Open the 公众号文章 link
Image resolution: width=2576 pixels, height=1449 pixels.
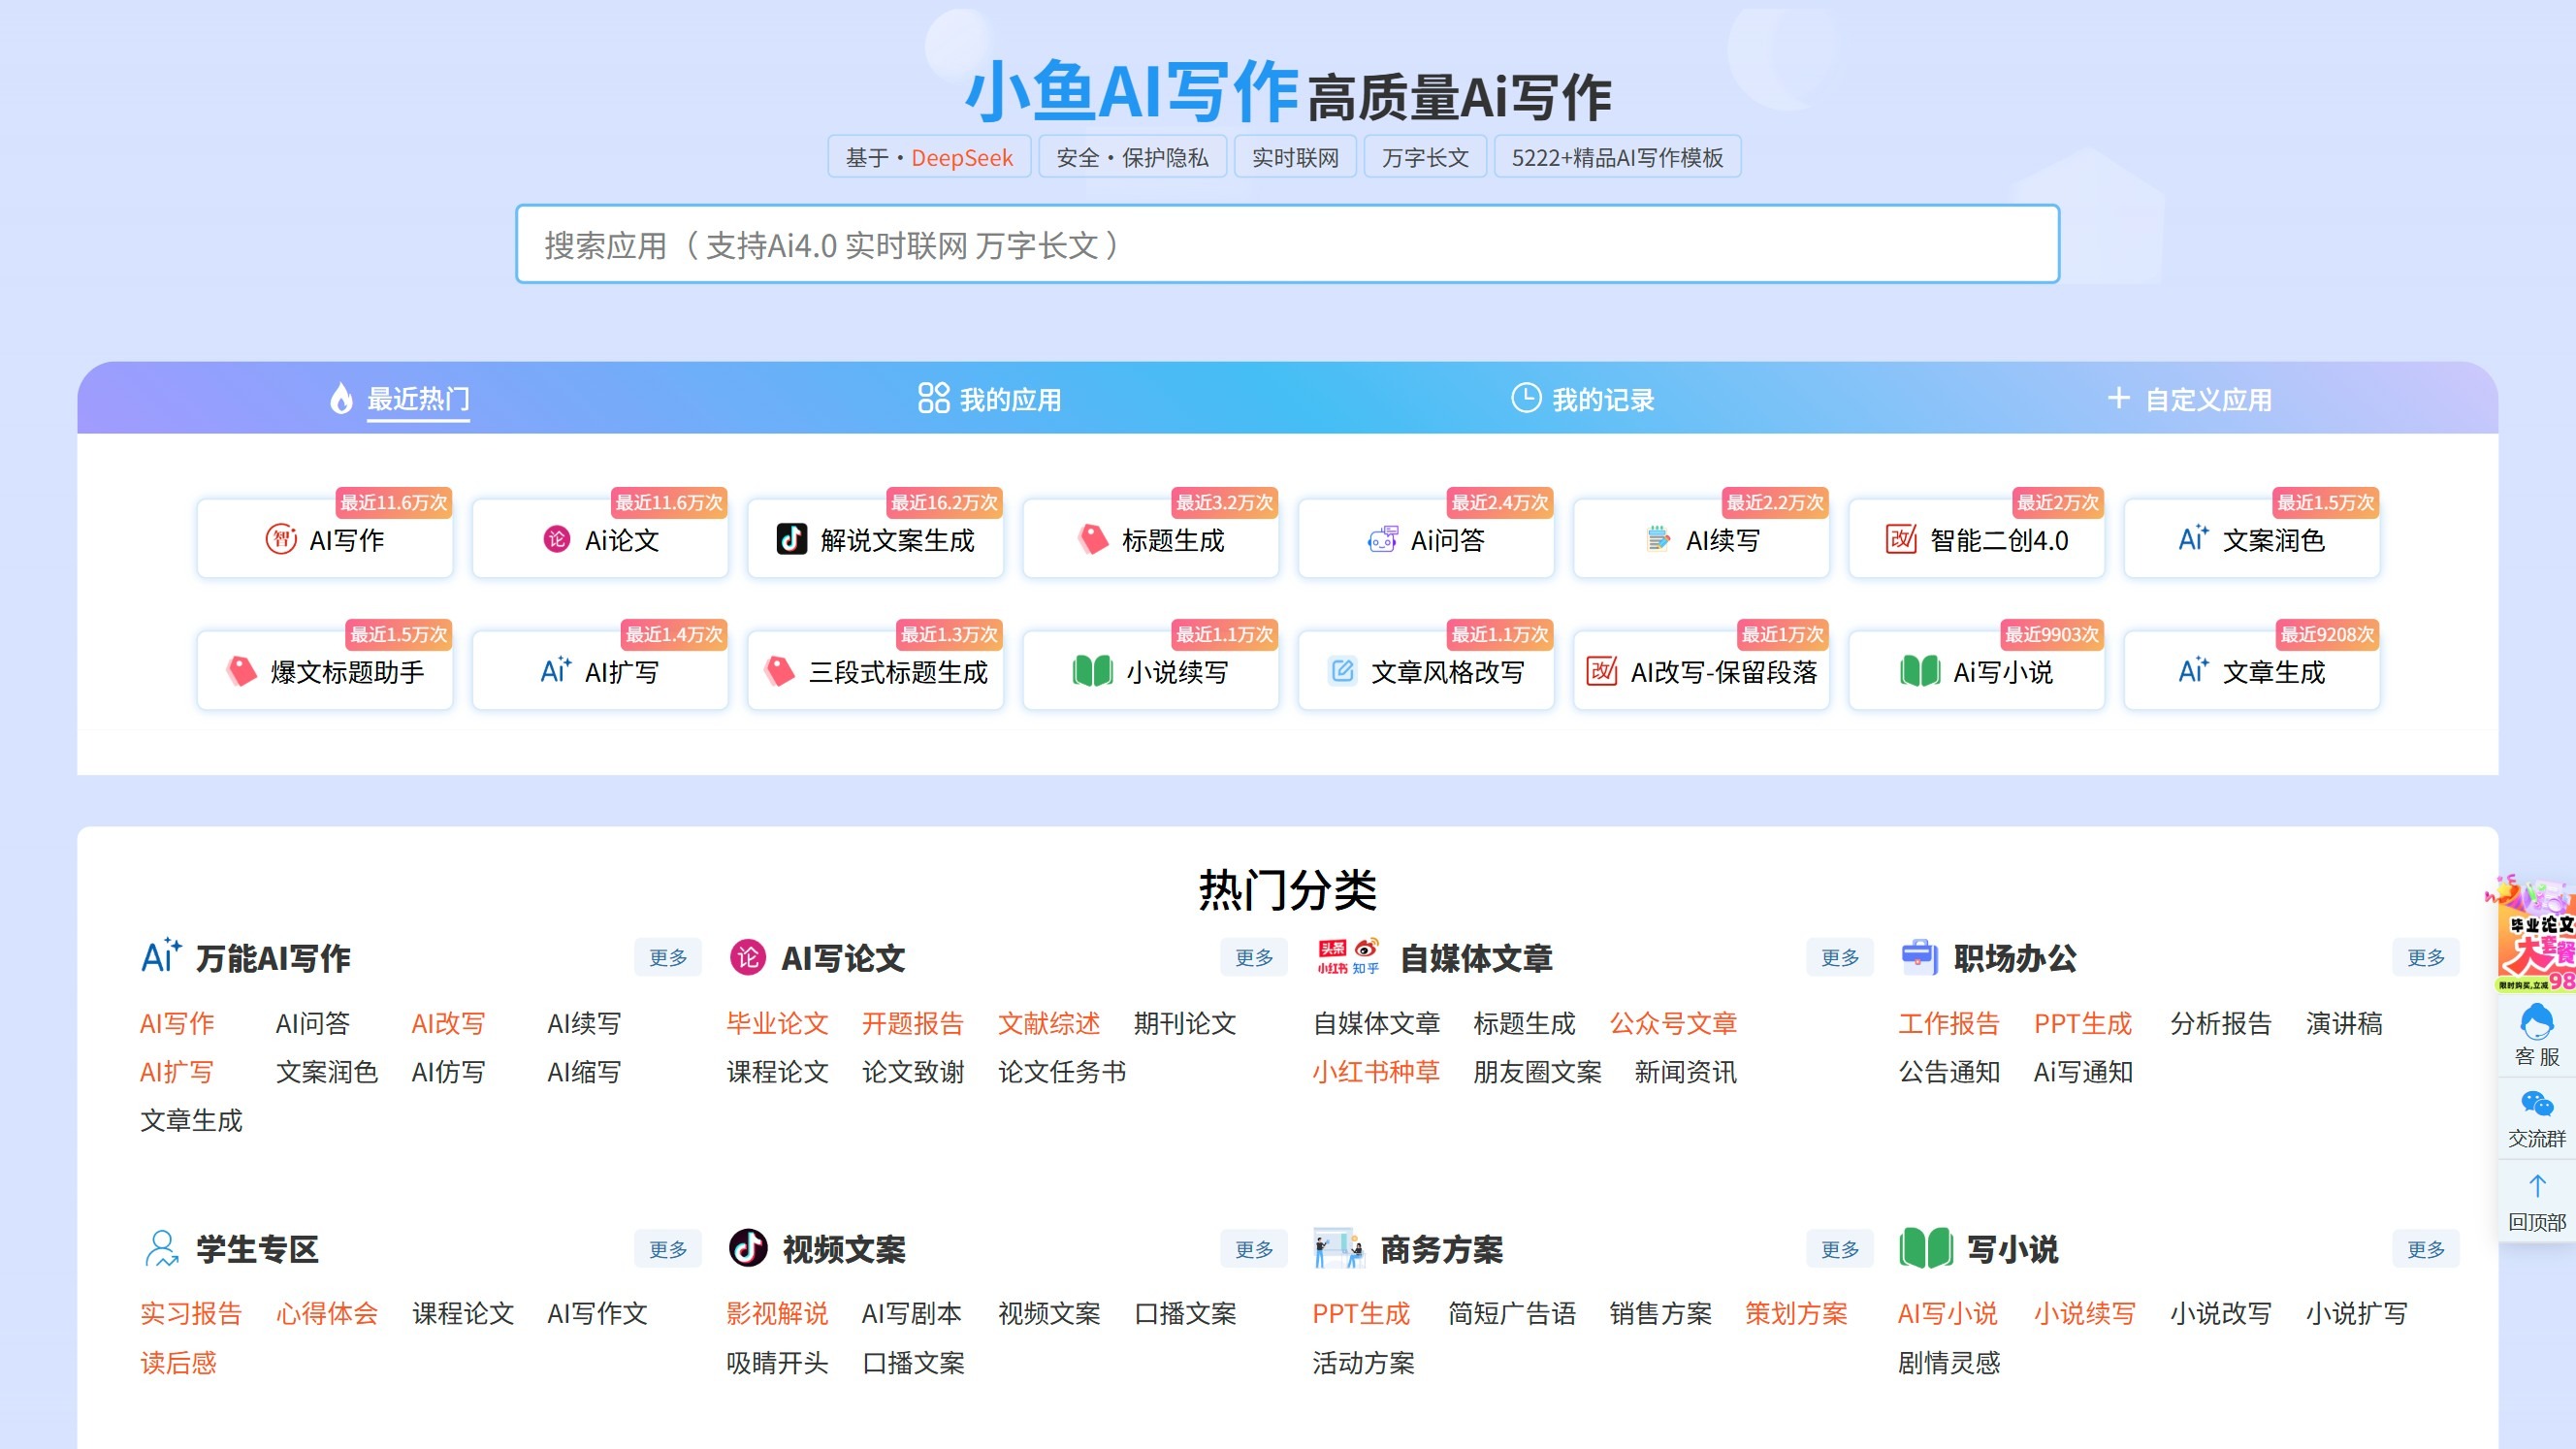tap(1673, 1023)
